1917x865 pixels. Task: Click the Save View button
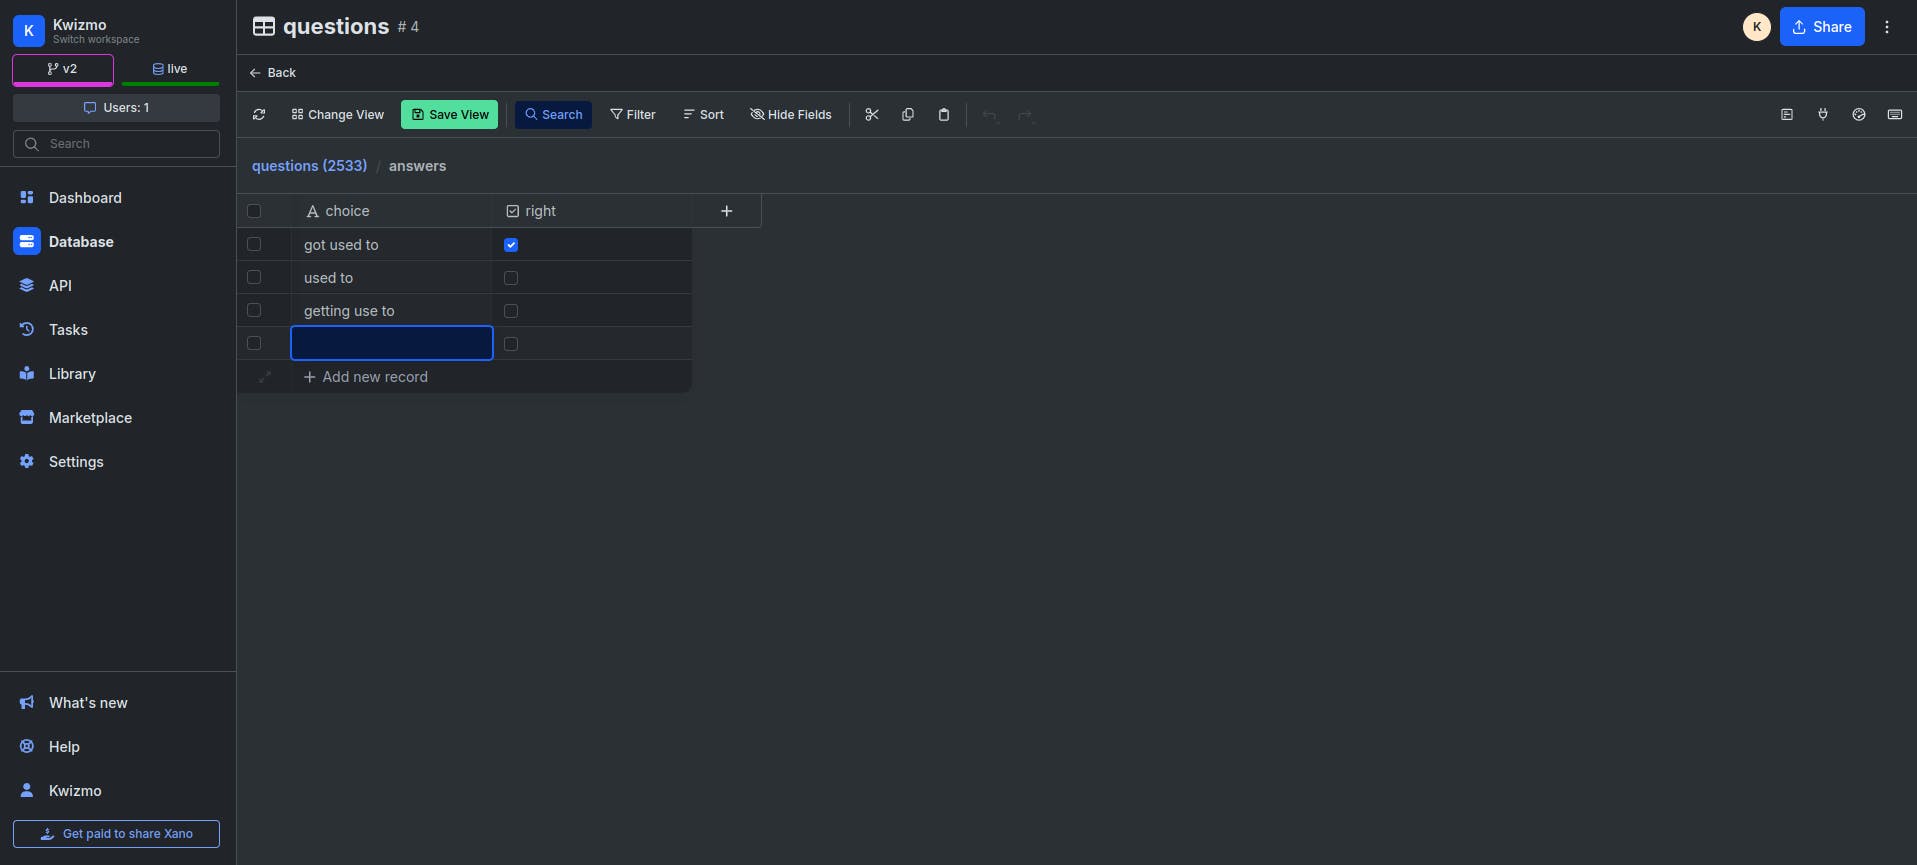click(450, 115)
